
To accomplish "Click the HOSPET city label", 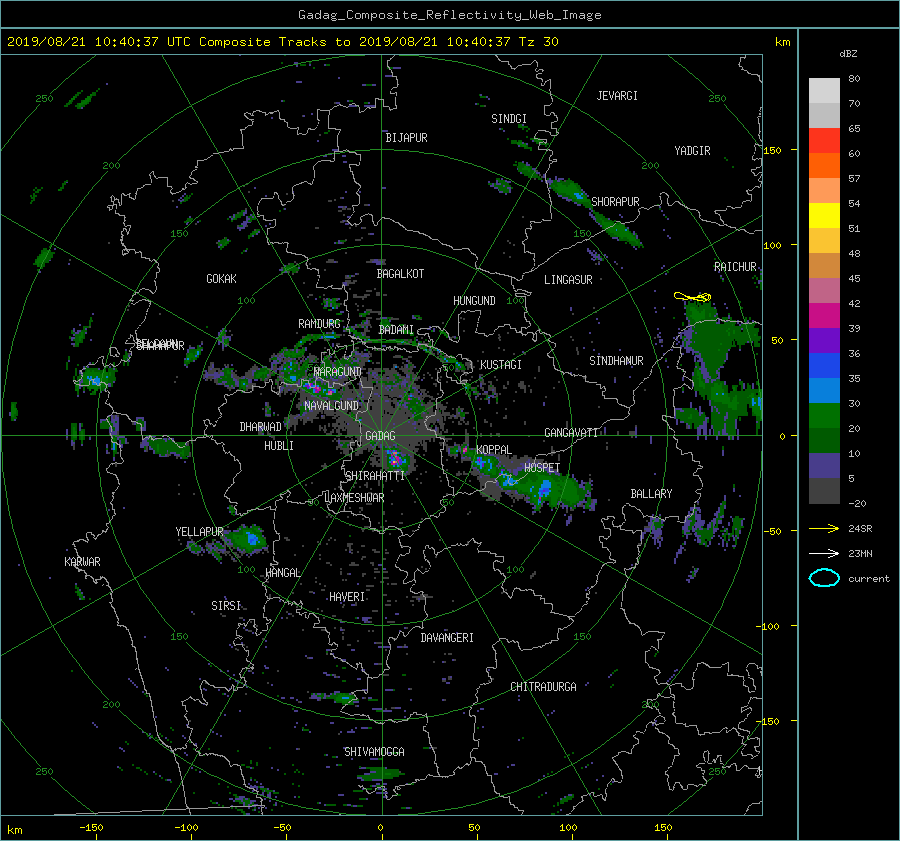I will [x=542, y=468].
